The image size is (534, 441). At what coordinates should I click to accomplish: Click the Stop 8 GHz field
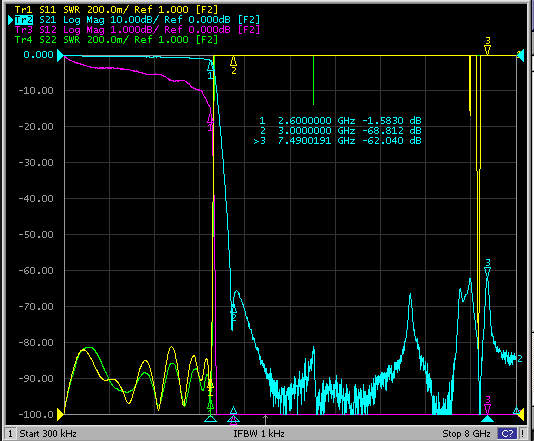click(466, 434)
